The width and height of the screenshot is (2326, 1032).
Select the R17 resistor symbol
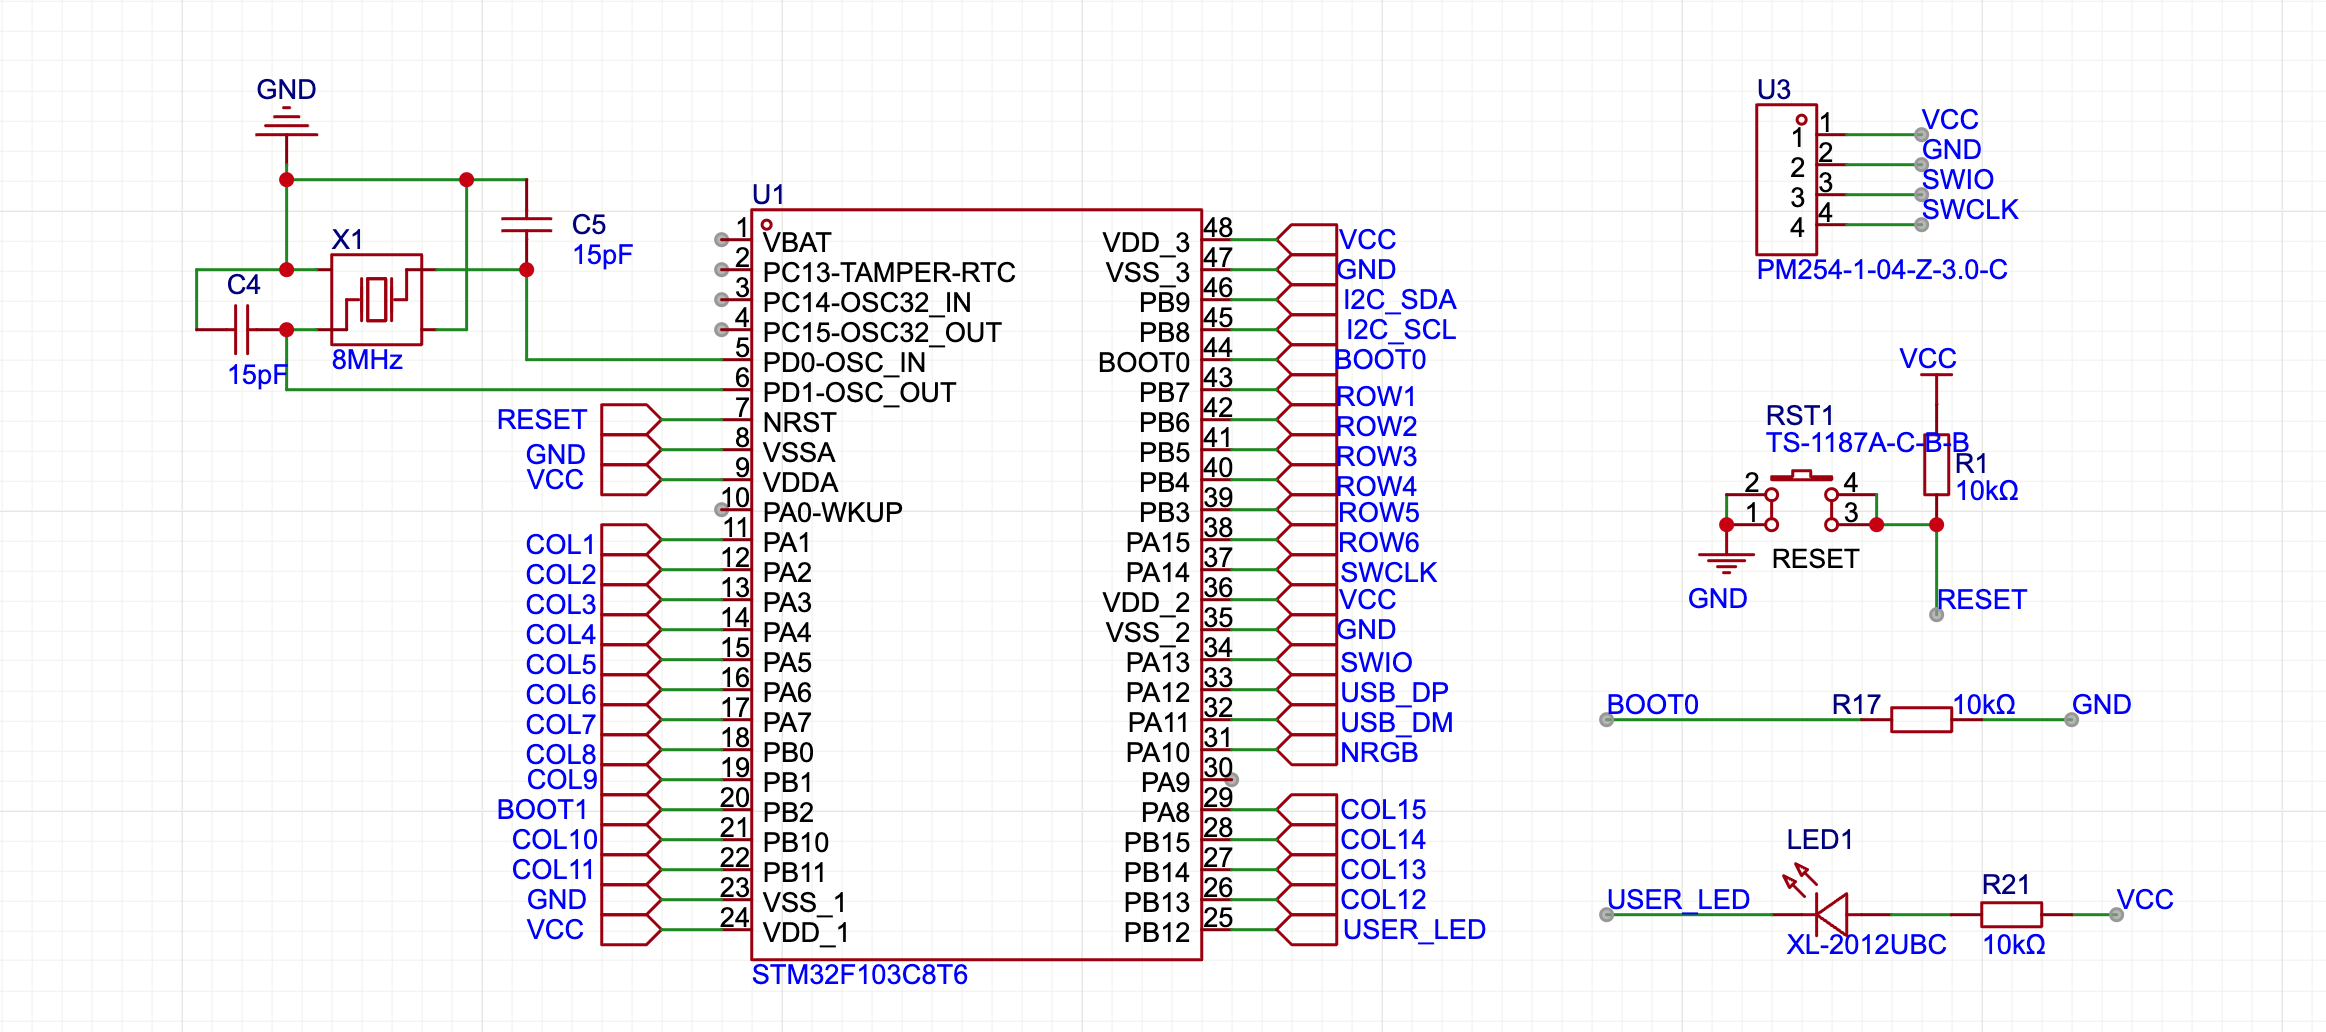point(1921,719)
